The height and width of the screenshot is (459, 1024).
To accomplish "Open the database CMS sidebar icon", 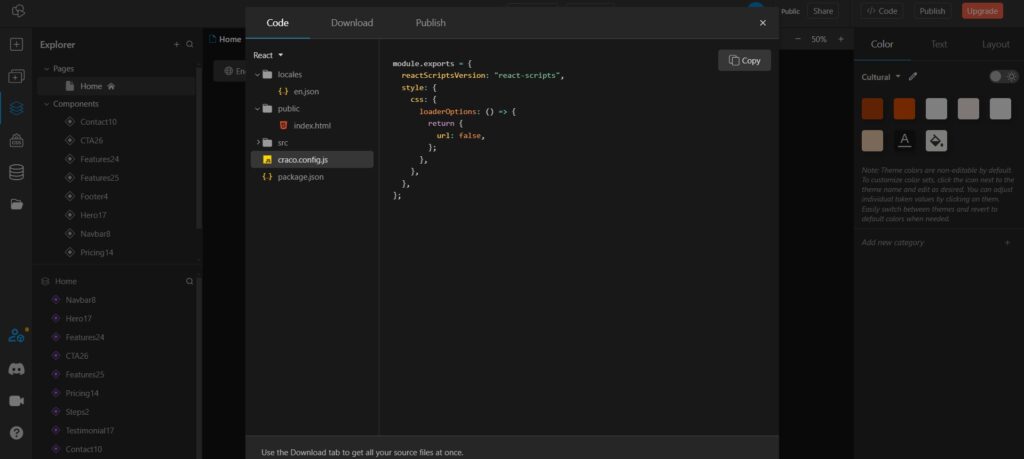I will pos(16,172).
